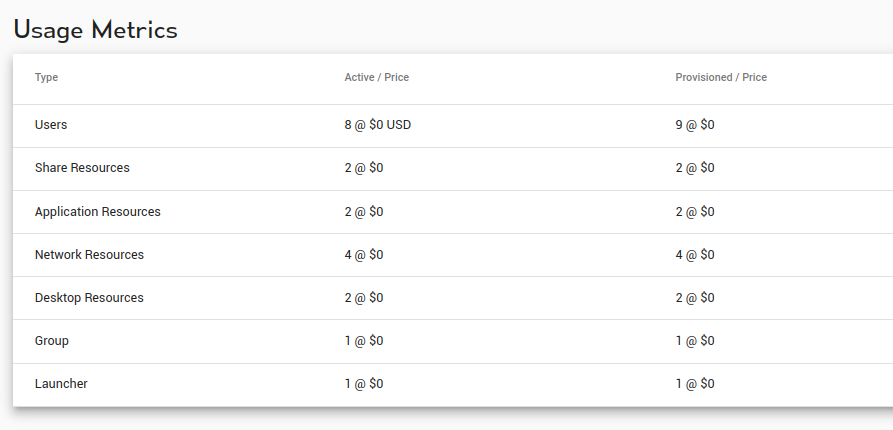Click the Network Resources active value 4 @ $0
Image resolution: width=893 pixels, height=430 pixels.
364,255
